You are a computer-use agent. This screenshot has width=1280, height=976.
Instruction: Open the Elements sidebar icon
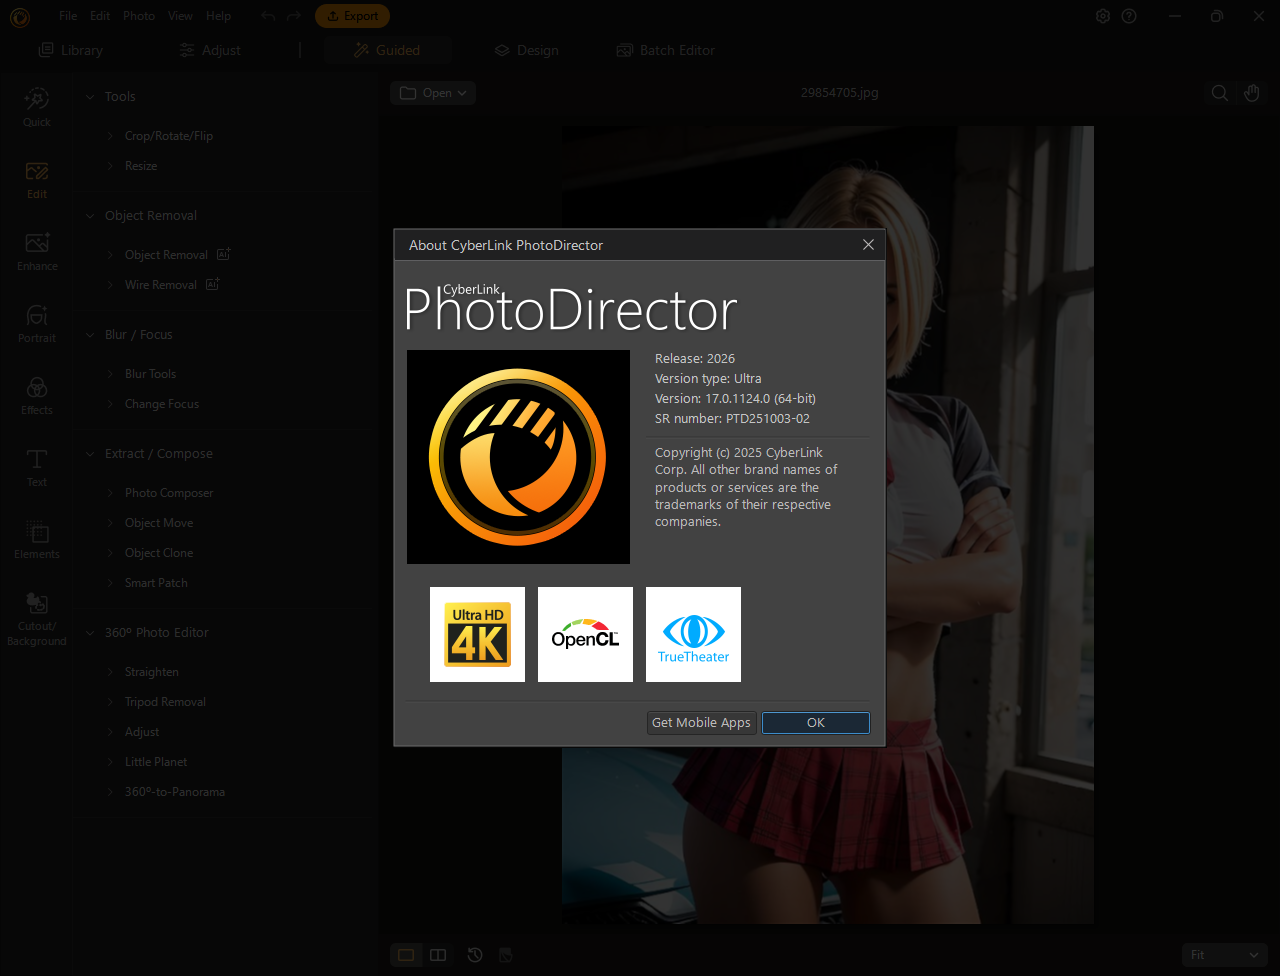[x=37, y=539]
